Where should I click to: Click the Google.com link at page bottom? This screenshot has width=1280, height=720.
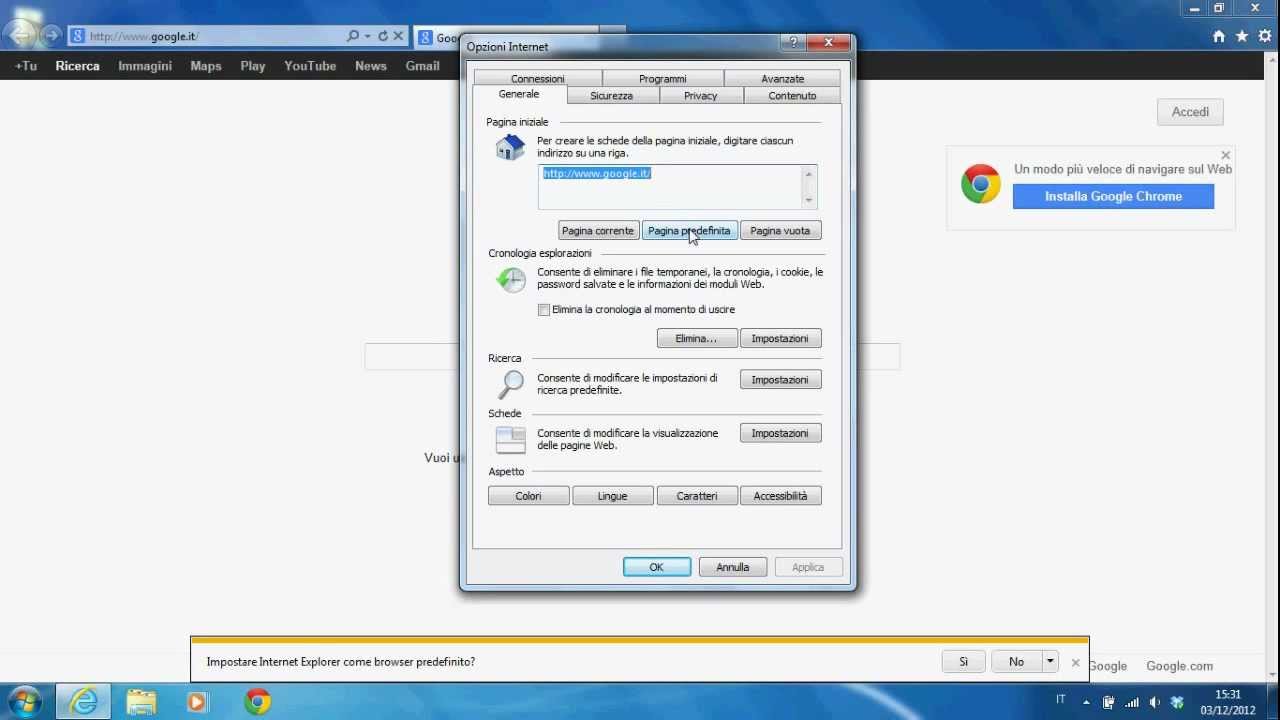tap(1179, 666)
